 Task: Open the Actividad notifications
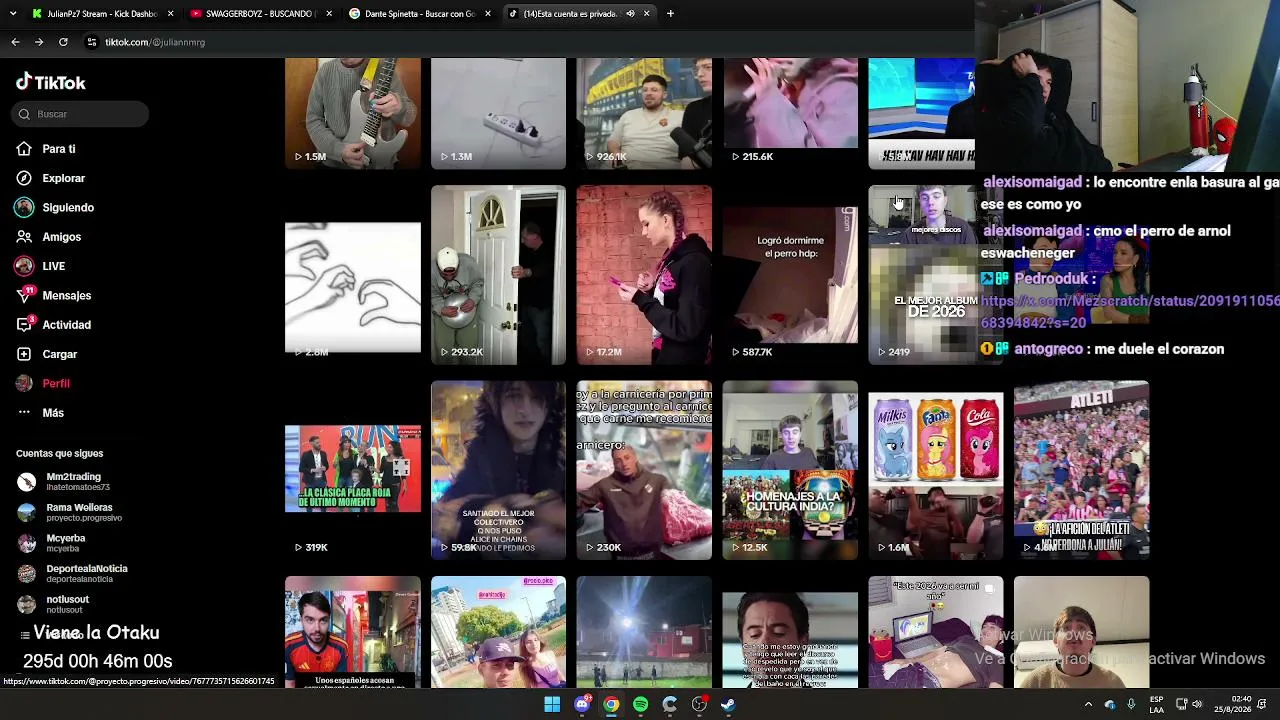[66, 325]
